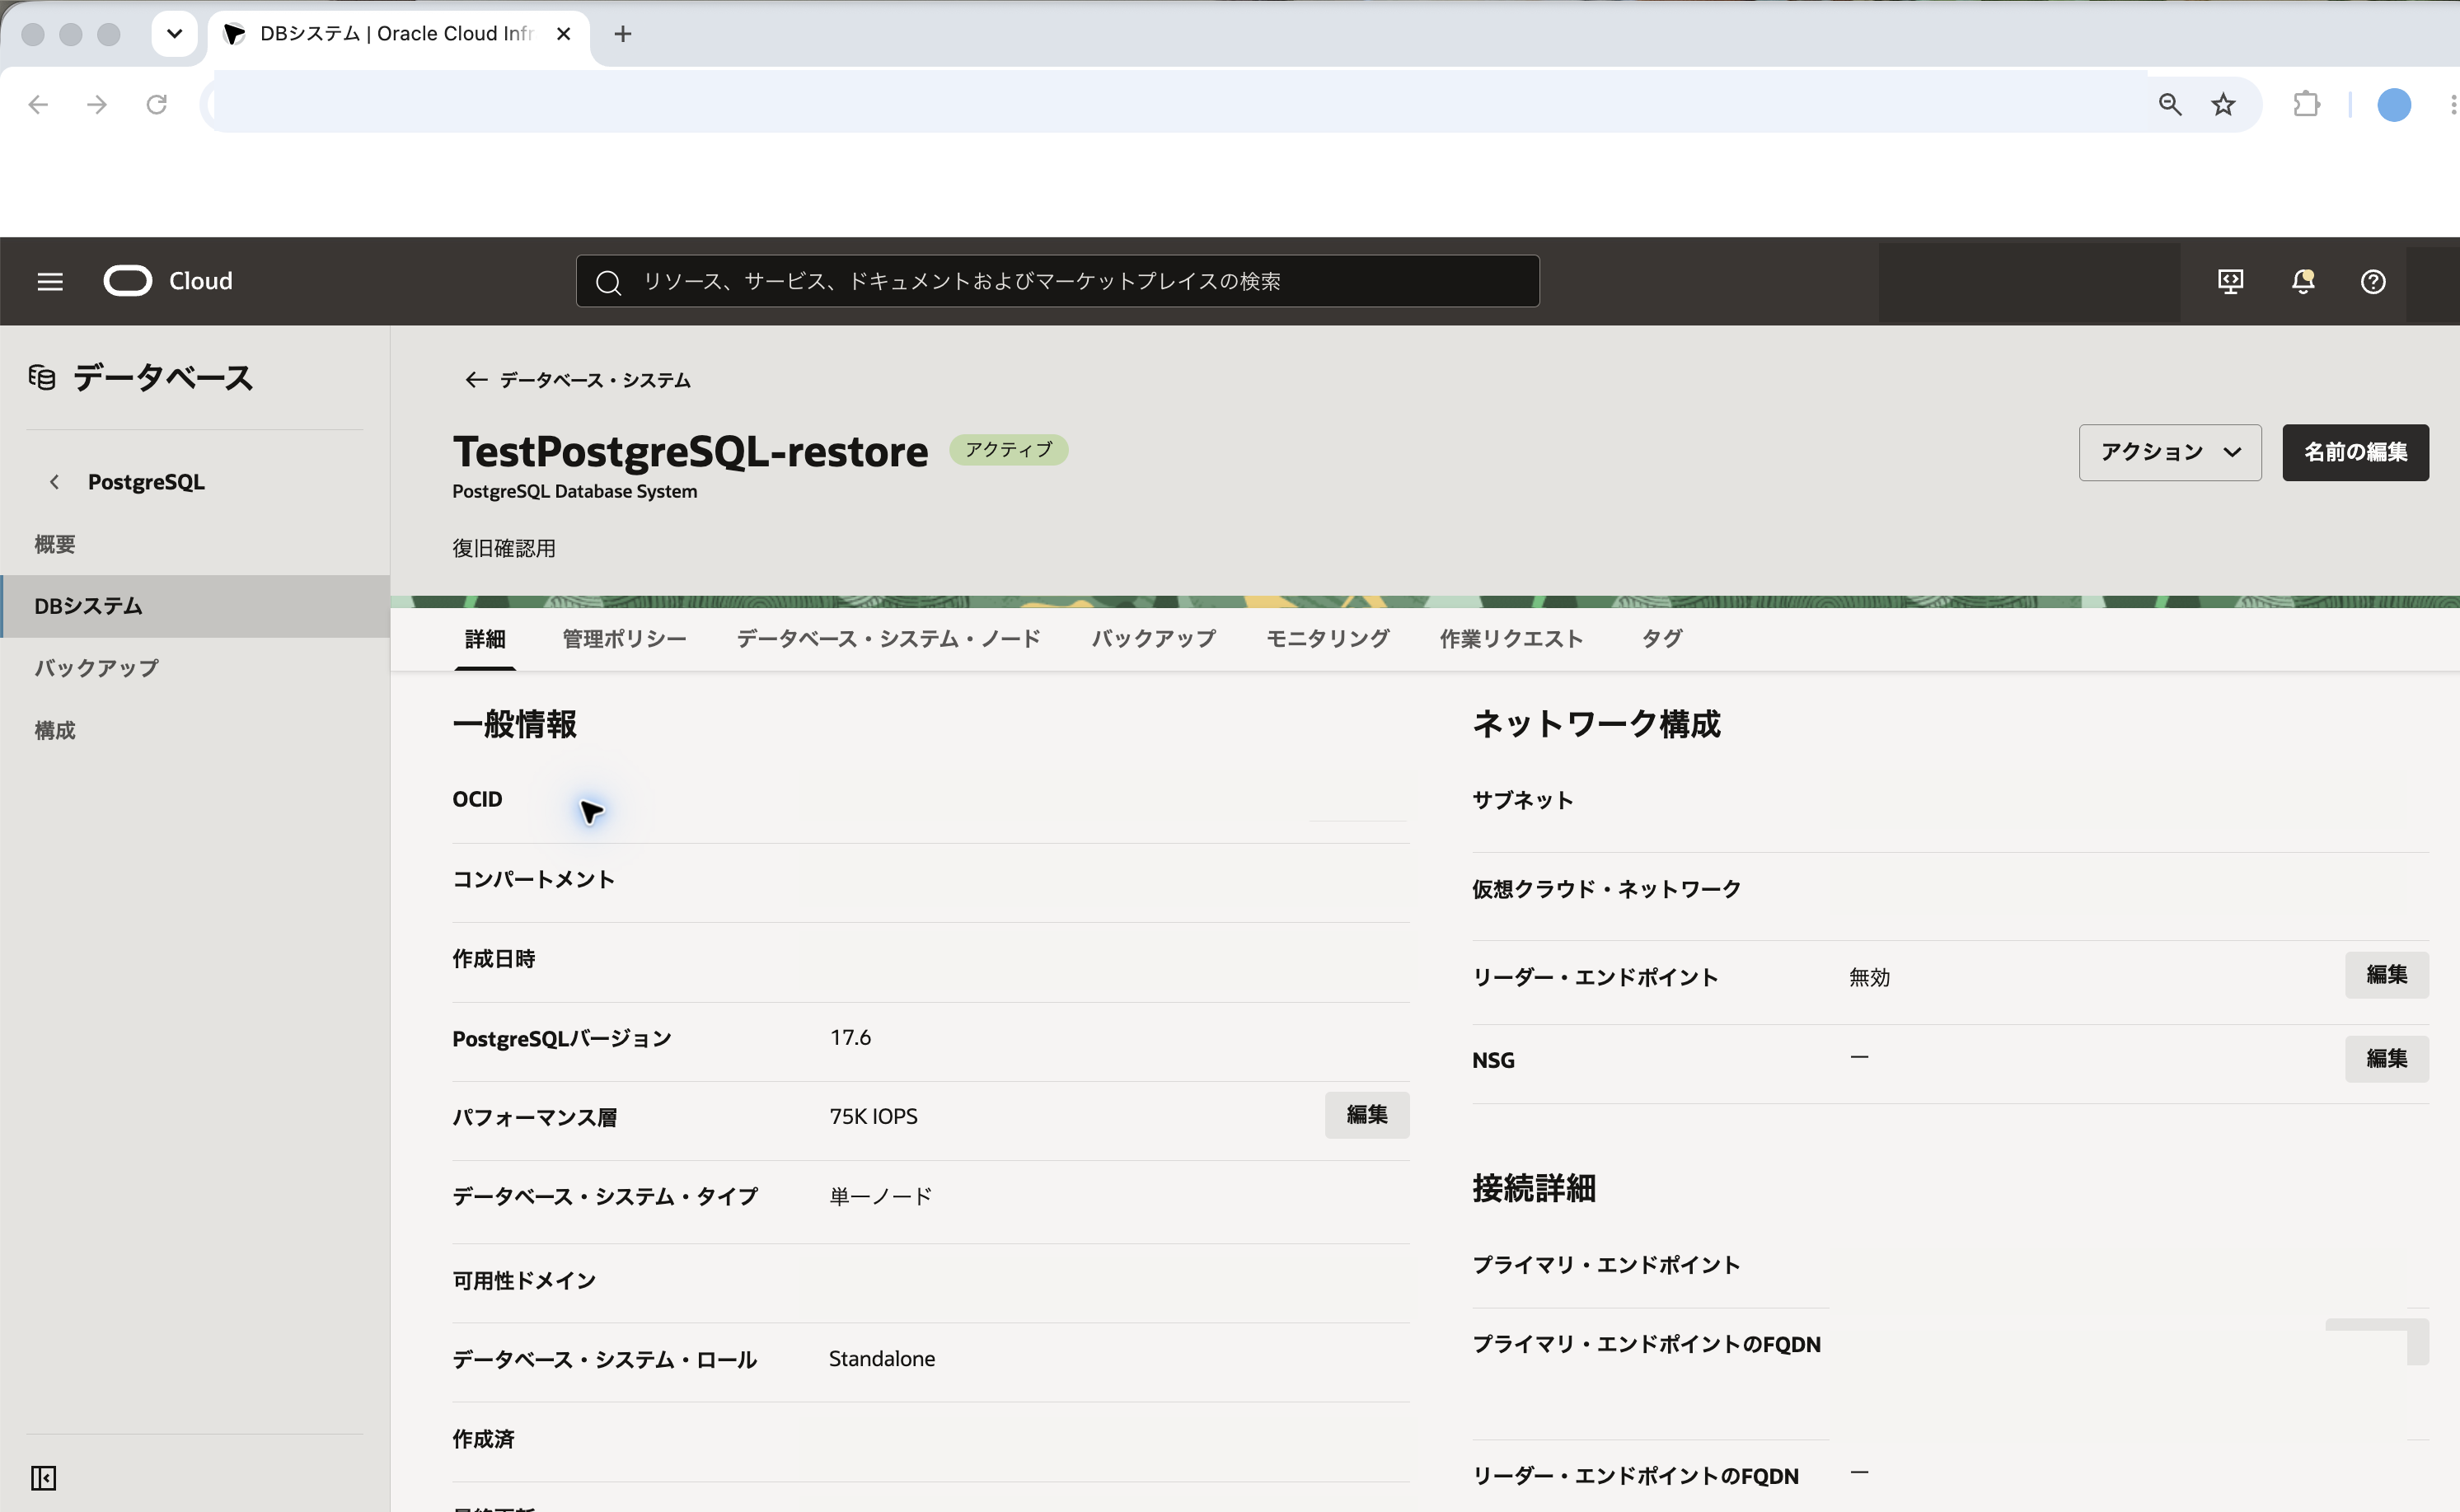Image resolution: width=2460 pixels, height=1512 pixels.
Task: Click the コンパートメント label
Action: coord(533,879)
